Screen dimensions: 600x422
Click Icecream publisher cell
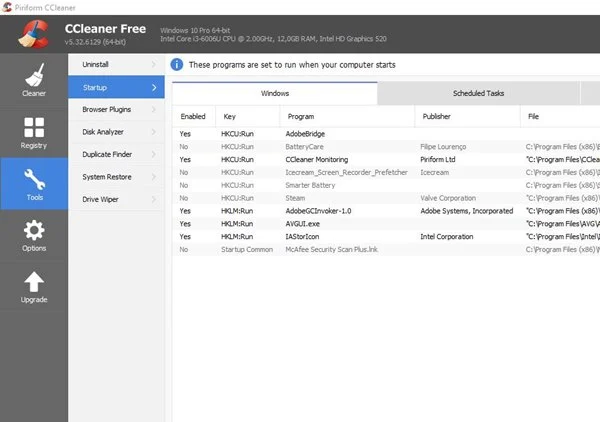click(x=435, y=173)
